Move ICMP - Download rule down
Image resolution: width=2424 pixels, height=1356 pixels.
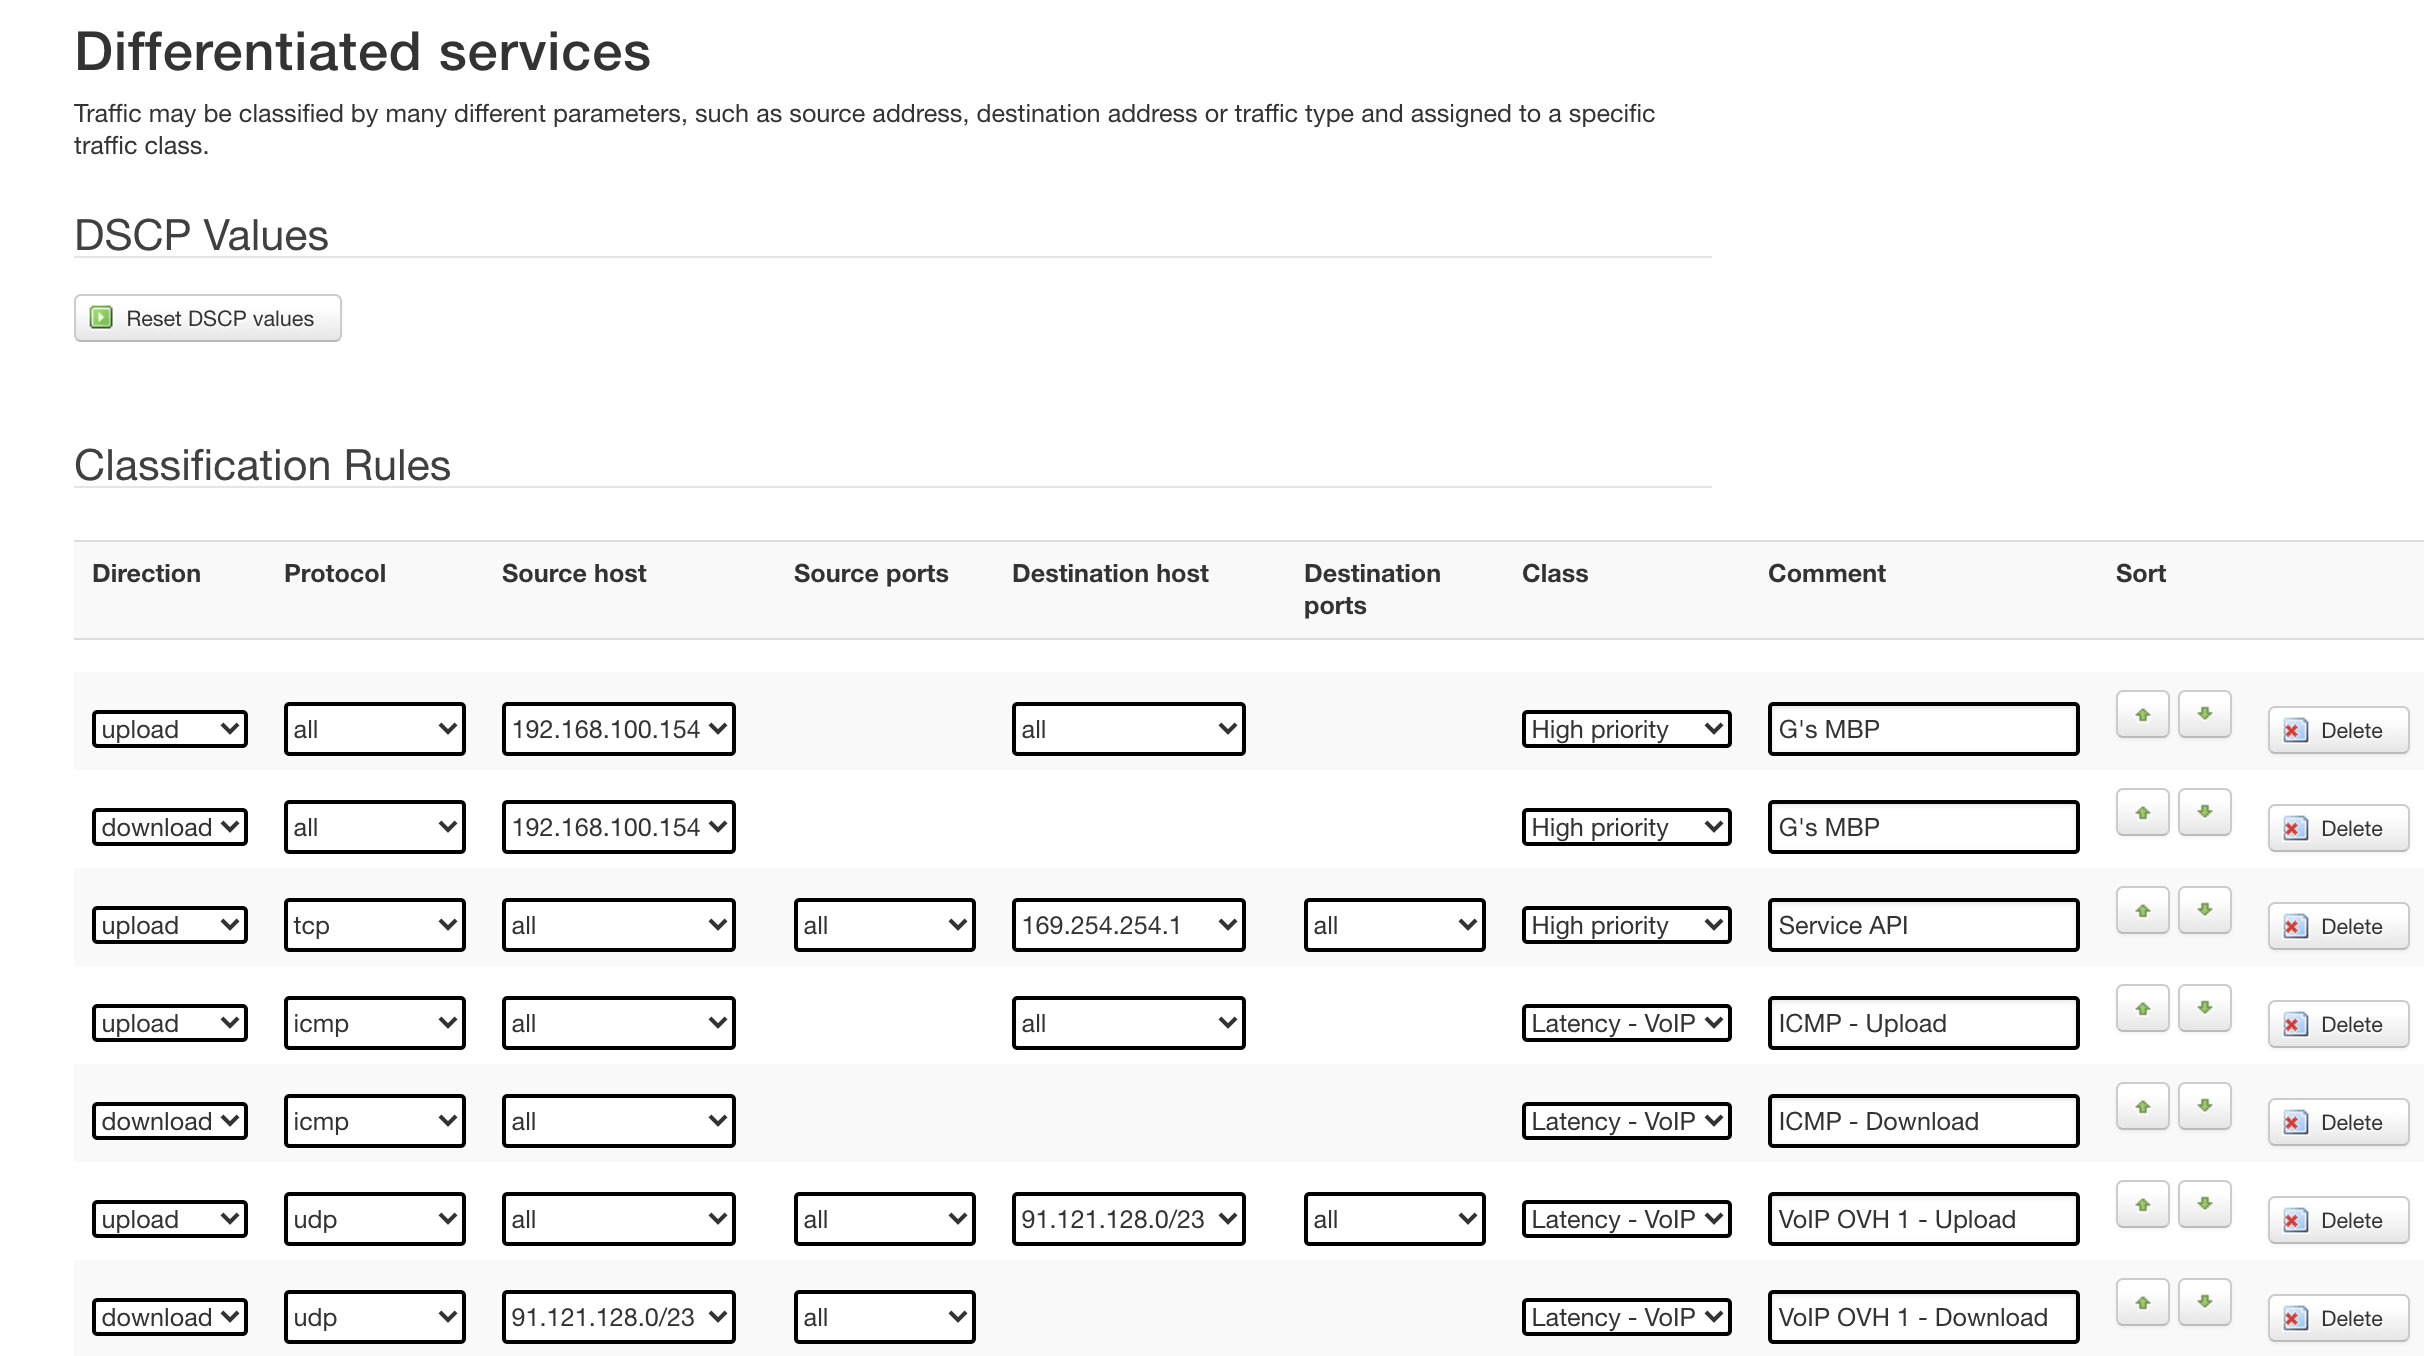2204,1106
